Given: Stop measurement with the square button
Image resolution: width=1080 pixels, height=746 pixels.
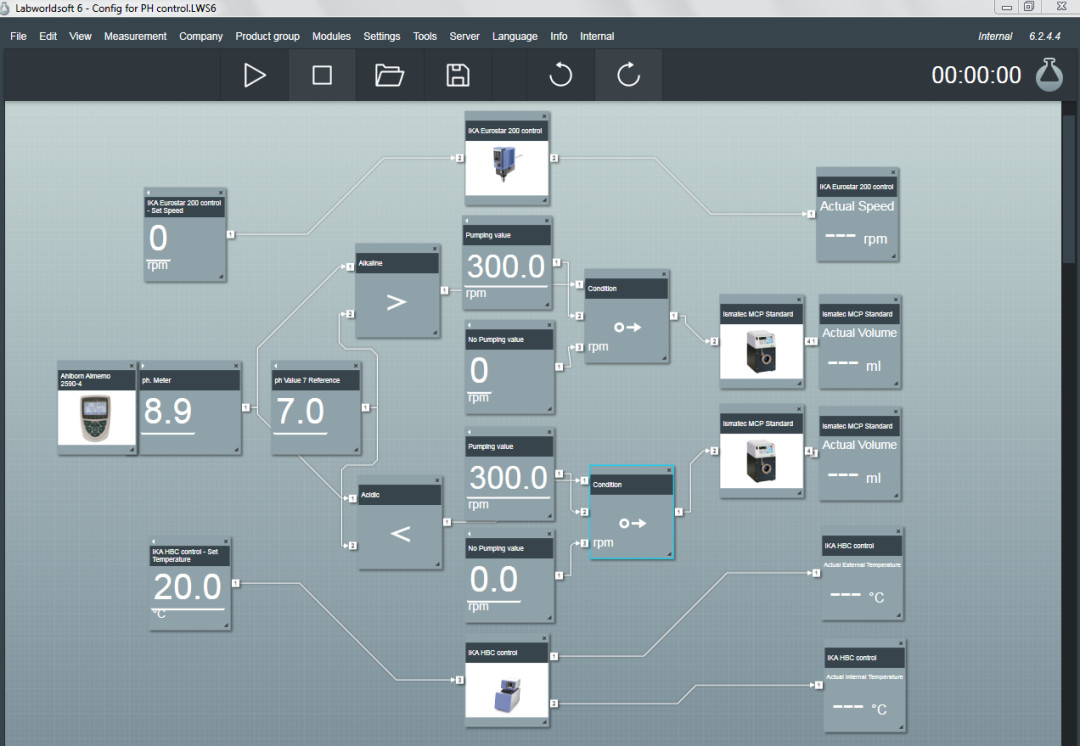Looking at the screenshot, I should click(x=322, y=75).
